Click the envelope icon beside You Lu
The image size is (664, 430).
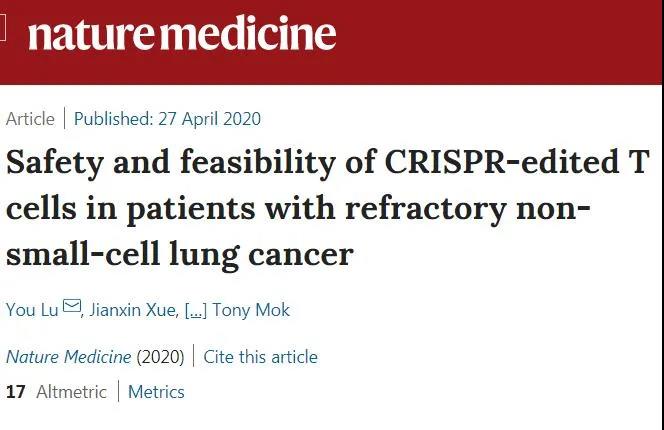point(72,306)
